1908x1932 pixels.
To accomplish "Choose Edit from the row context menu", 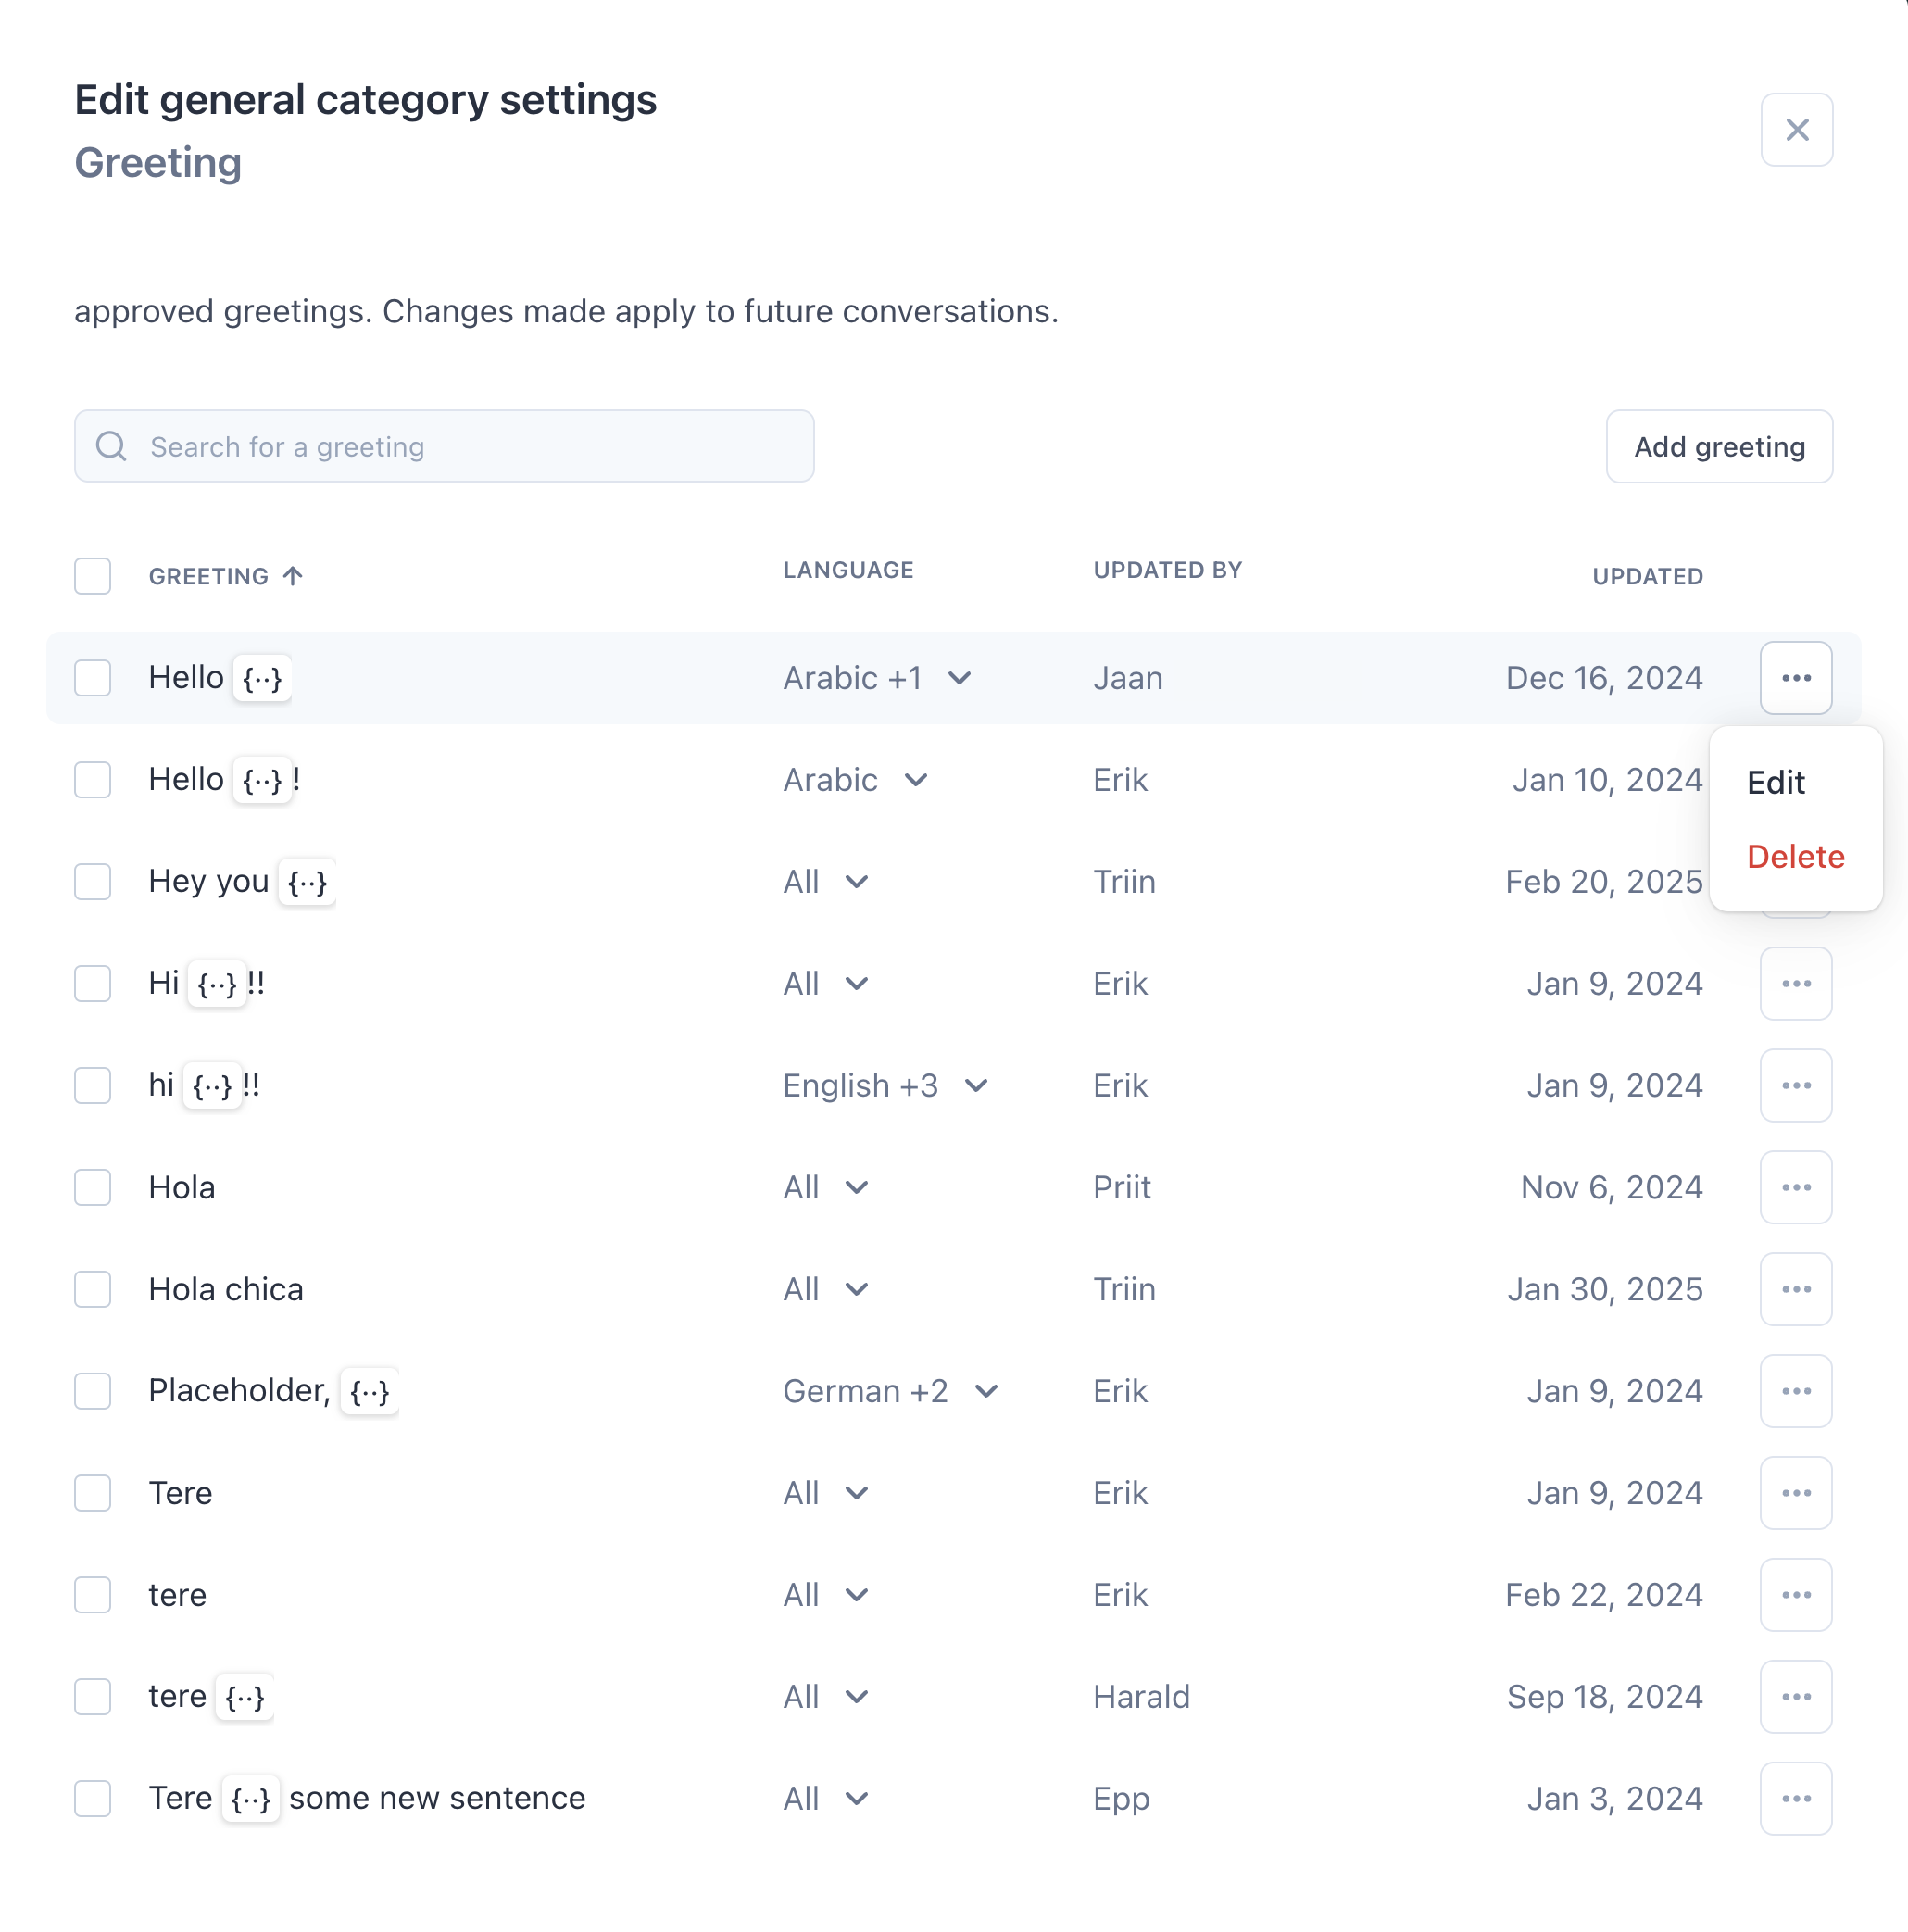I will click(1776, 782).
